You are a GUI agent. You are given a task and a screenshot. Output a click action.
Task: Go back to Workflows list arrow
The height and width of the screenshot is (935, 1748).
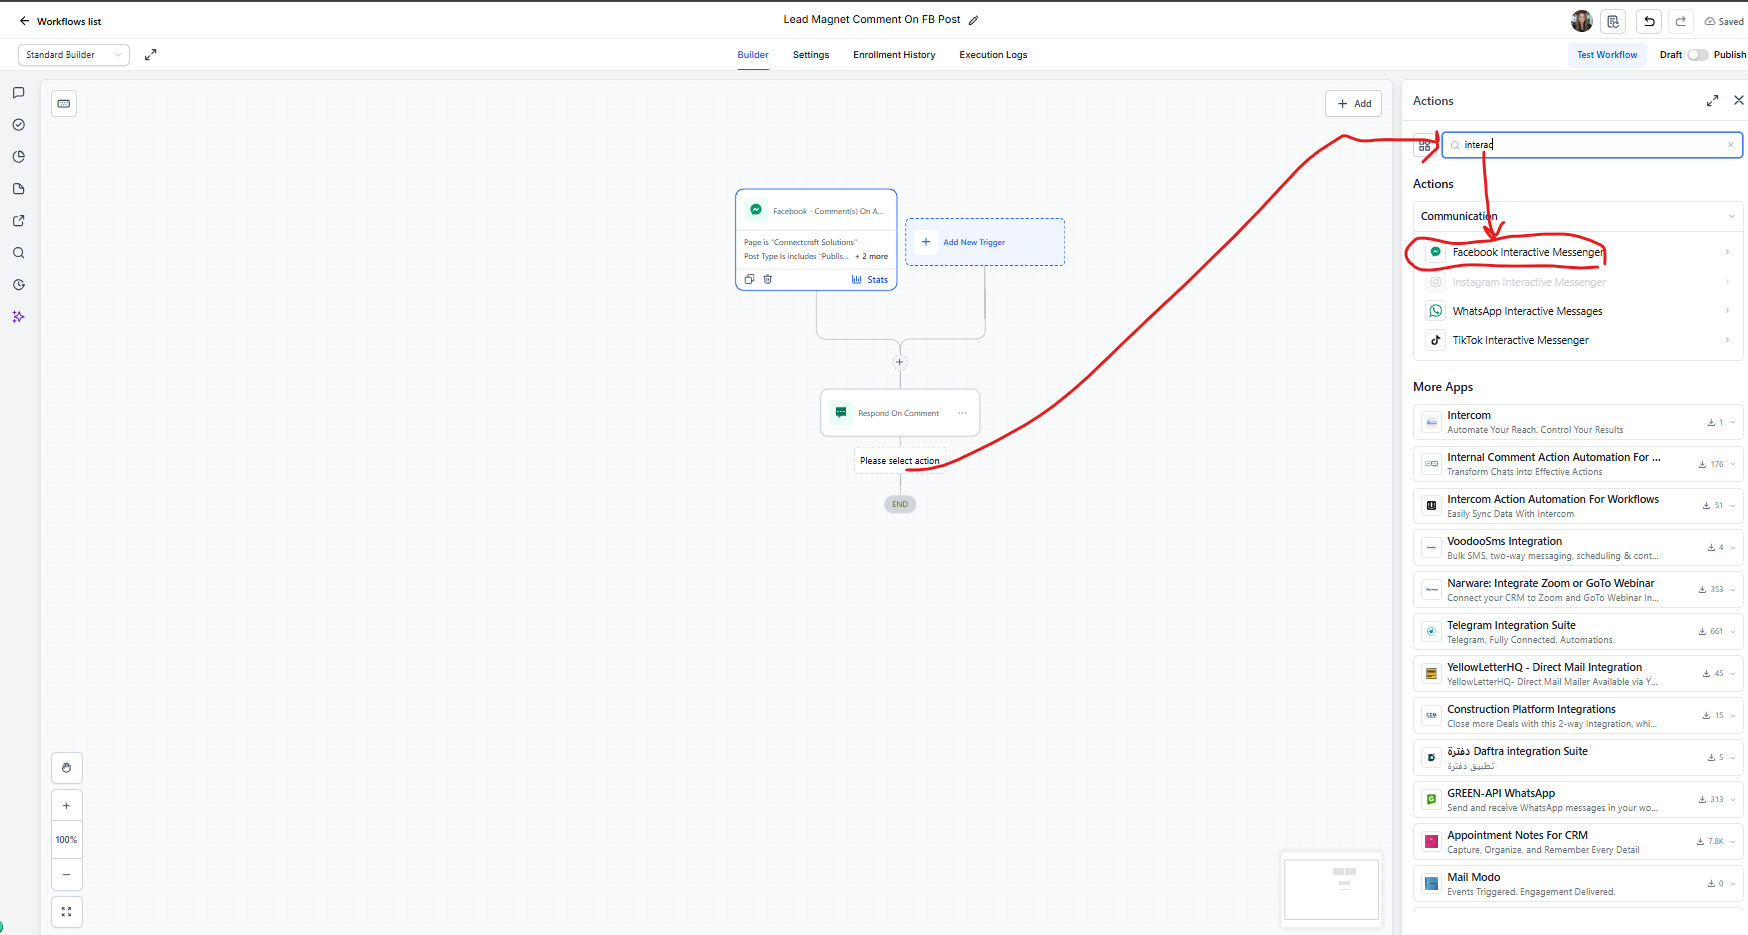pyautogui.click(x=24, y=21)
